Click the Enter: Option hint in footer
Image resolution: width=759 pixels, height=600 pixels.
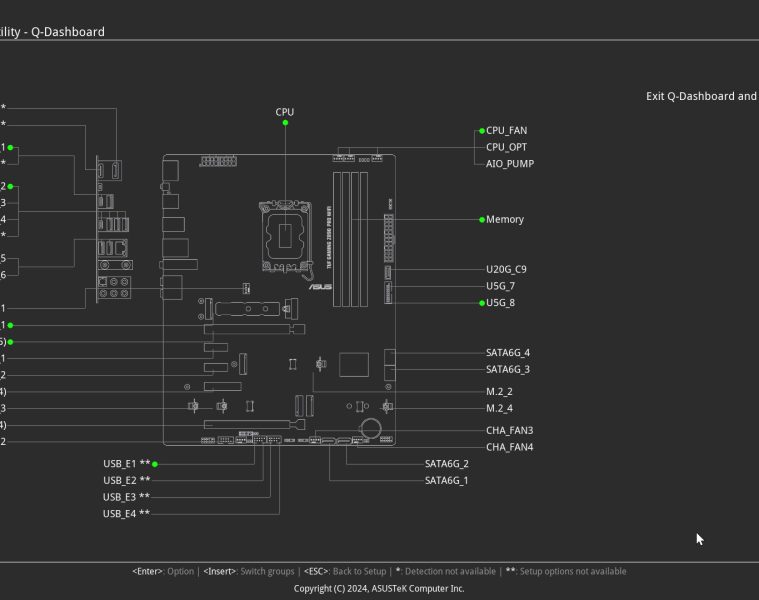[163, 571]
